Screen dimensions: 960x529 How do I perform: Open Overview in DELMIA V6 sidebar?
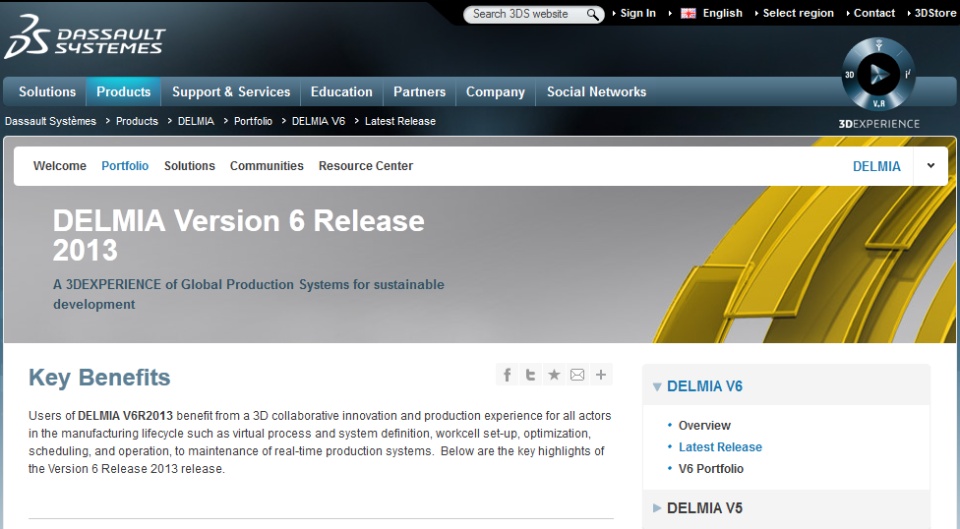[x=704, y=426]
